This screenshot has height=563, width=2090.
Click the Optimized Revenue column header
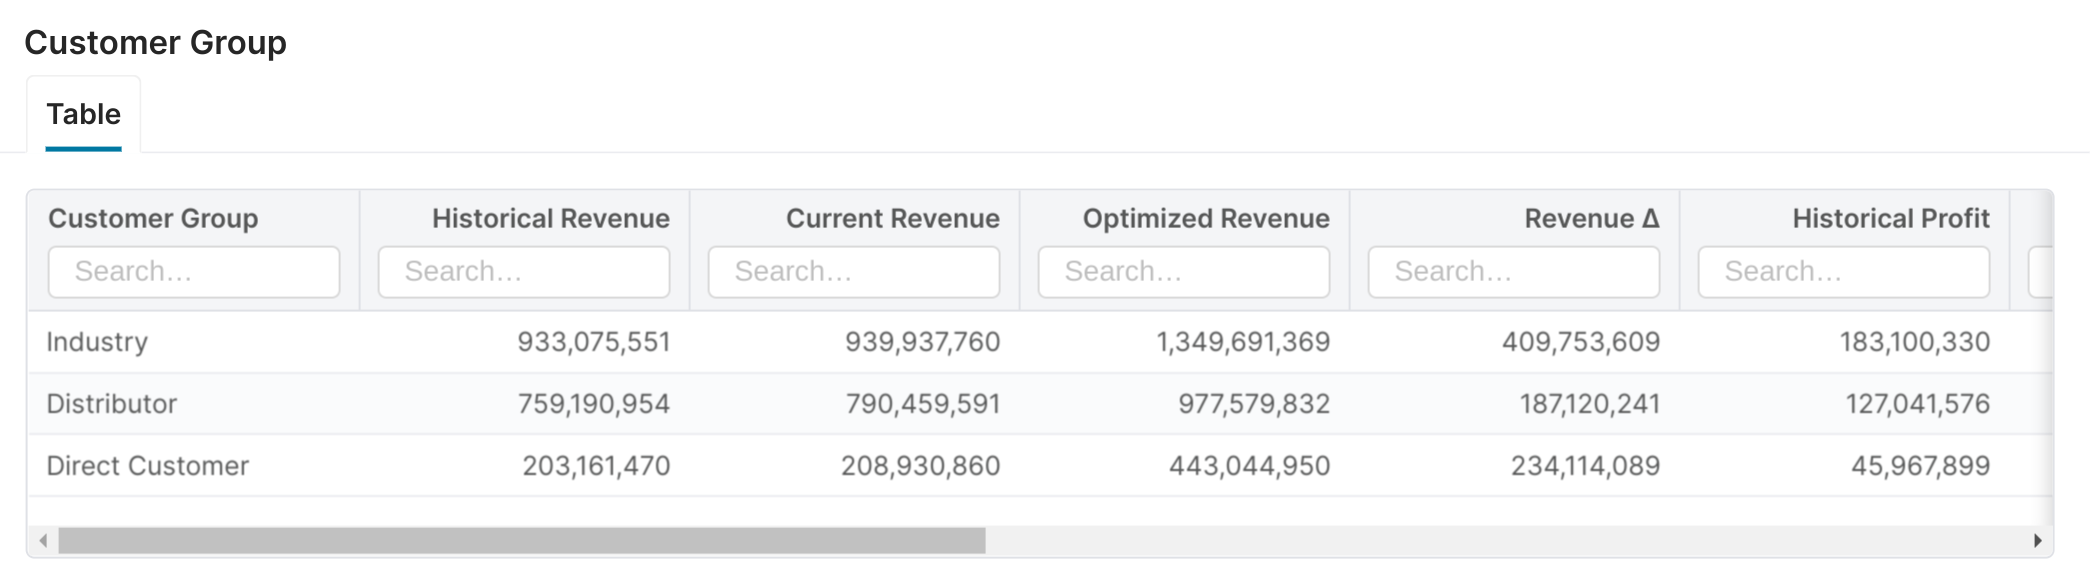1206,219
